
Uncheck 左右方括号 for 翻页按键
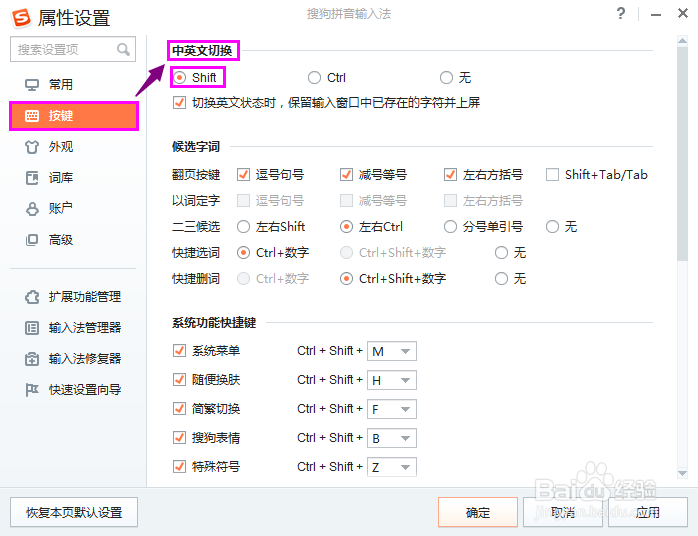click(450, 175)
